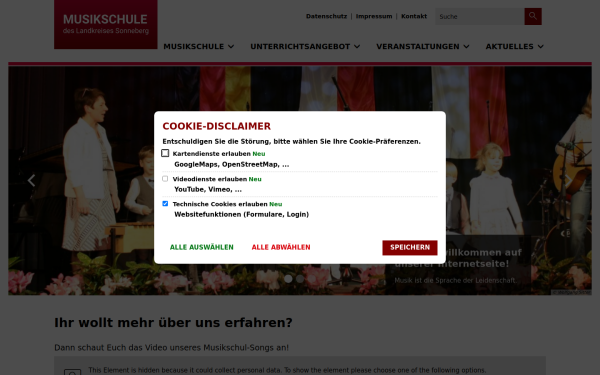Image resolution: width=600 pixels, height=375 pixels.
Task: Open the Kontakt link
Action: coord(414,16)
